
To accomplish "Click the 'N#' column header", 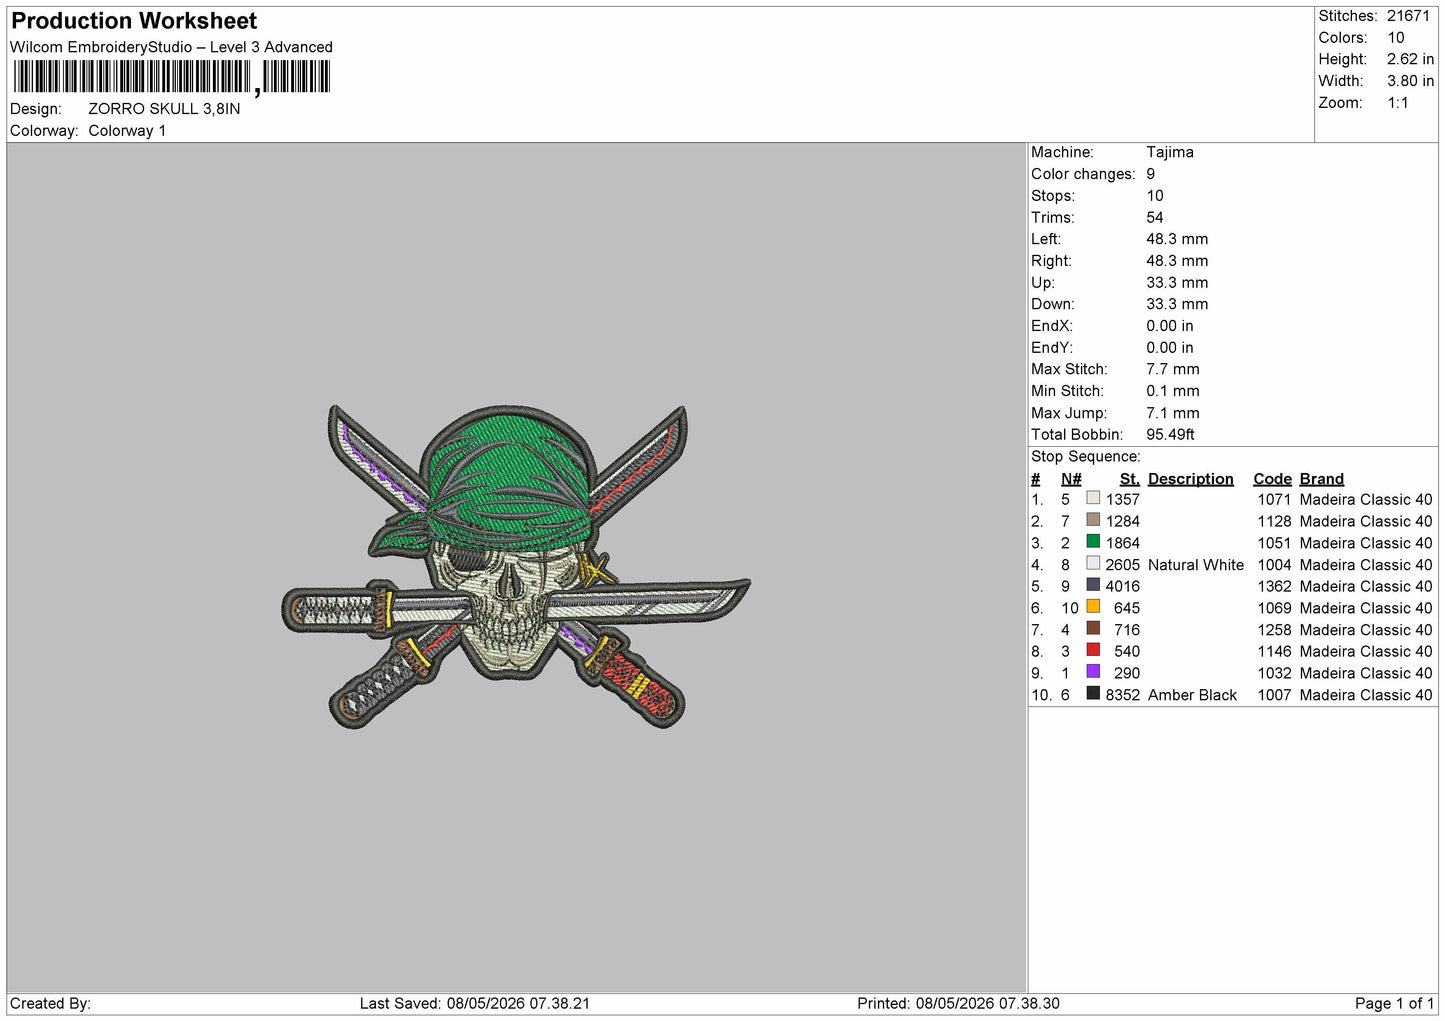I will coord(1071,479).
